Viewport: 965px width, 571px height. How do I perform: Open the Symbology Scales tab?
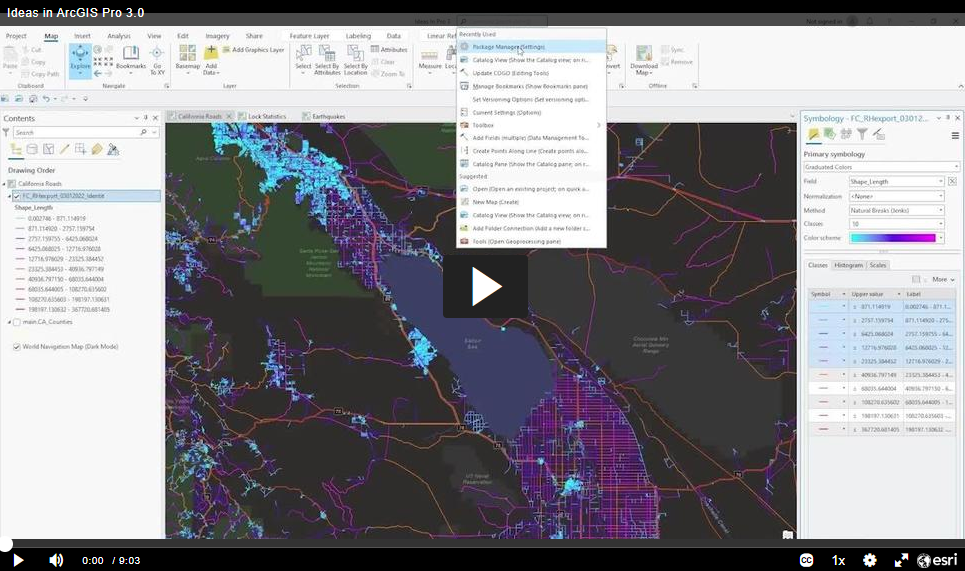coord(878,265)
